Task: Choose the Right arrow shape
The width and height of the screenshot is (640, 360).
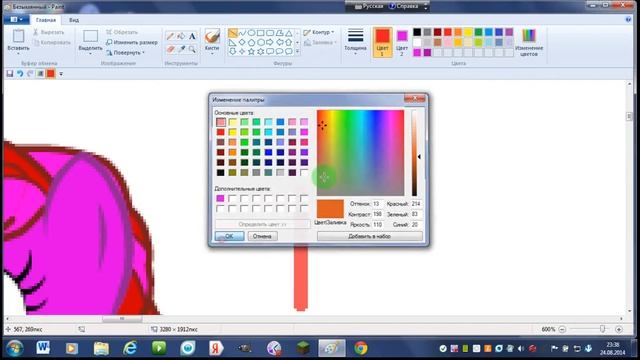Action: [x=270, y=42]
